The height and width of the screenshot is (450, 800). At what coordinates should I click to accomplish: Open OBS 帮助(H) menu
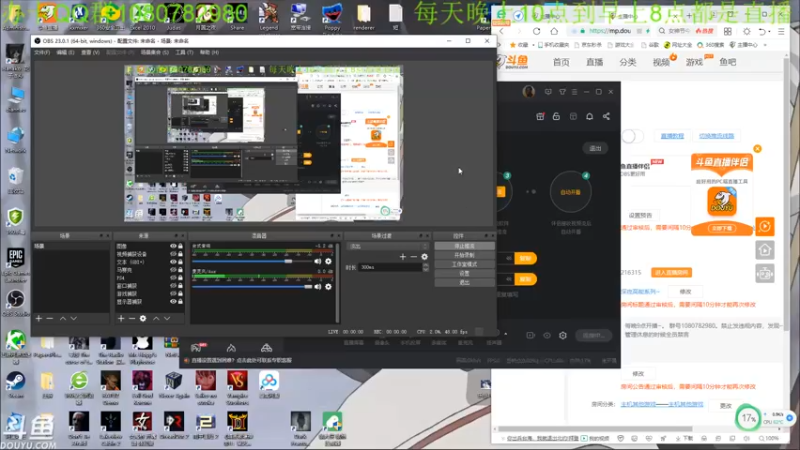[209, 53]
